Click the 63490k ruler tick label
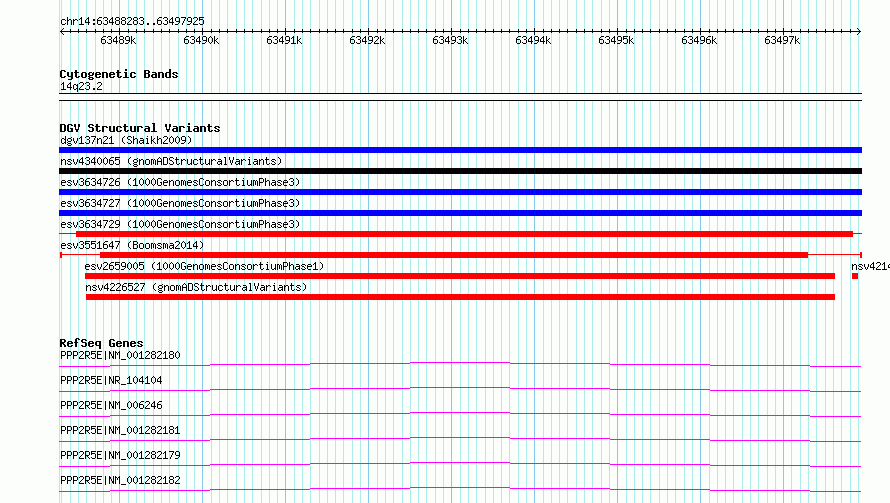This screenshot has width=890, height=503. (201, 40)
